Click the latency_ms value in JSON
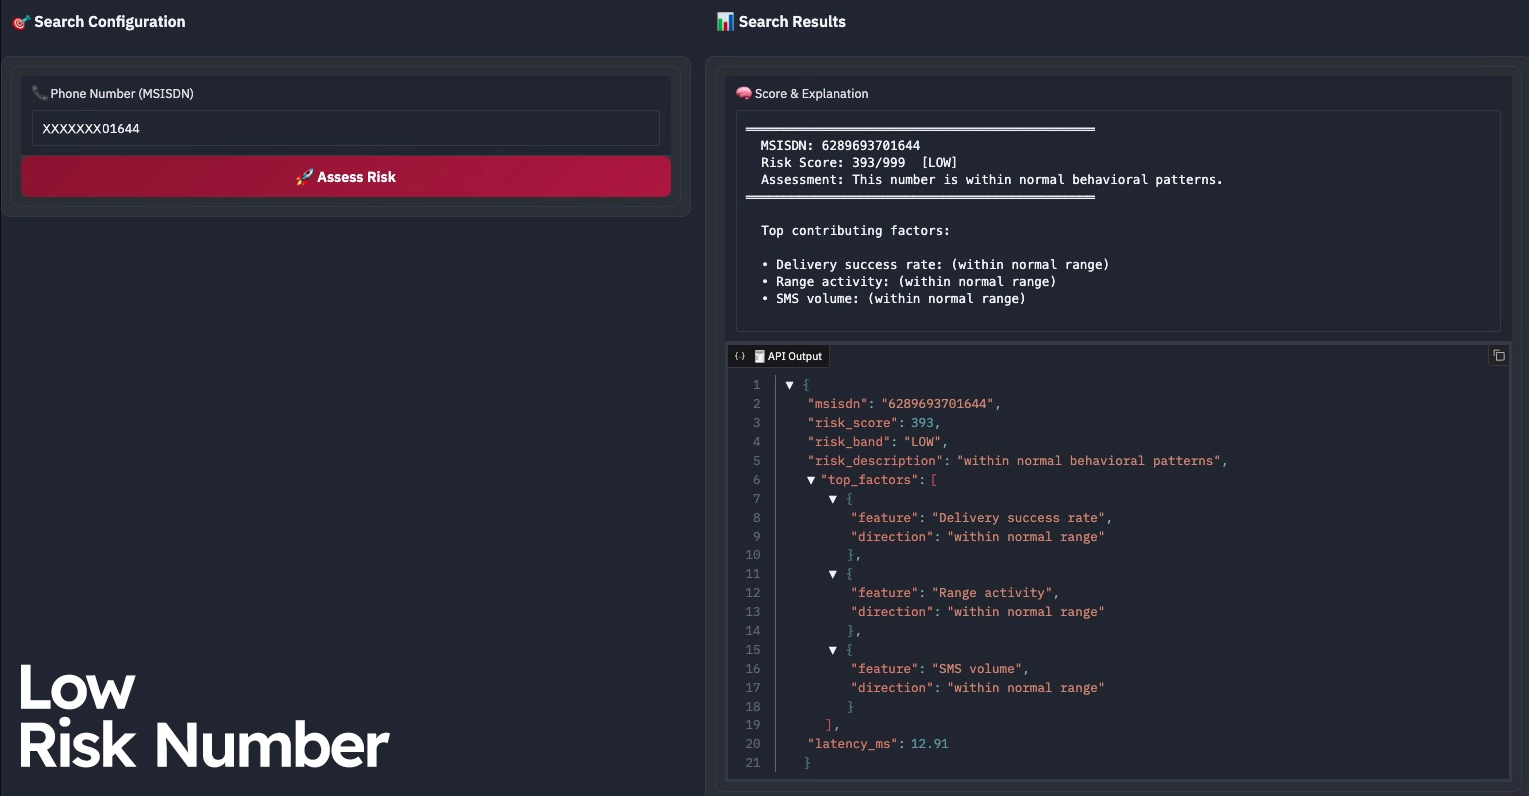Screen dimensions: 1529x796 (929, 744)
